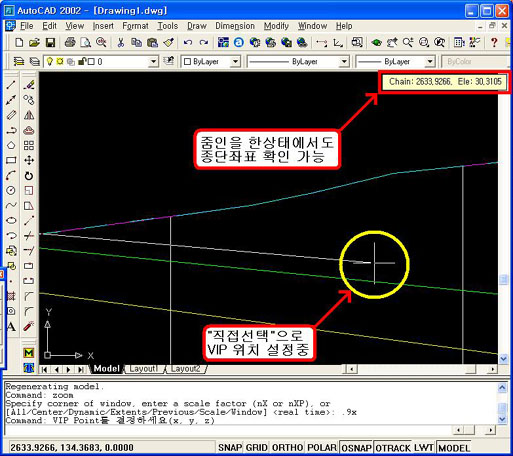Expand the ByLayer color dropdown

tap(235, 62)
